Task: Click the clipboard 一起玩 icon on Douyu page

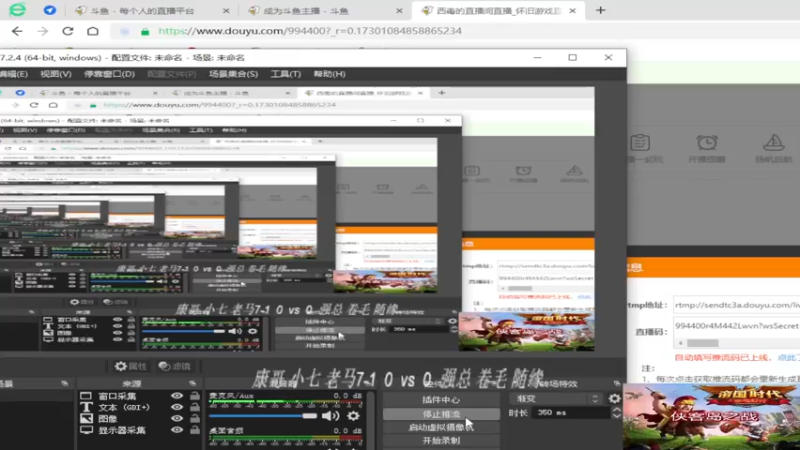Action: click(x=640, y=143)
